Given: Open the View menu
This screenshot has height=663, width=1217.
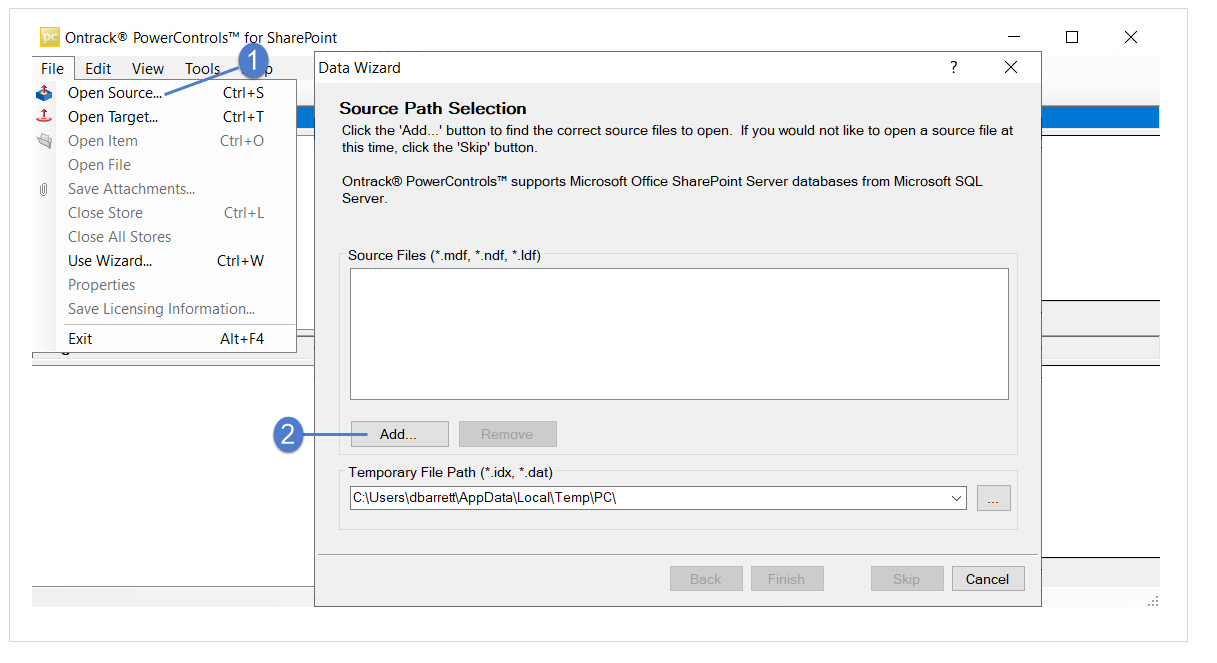Looking at the screenshot, I should [x=148, y=68].
